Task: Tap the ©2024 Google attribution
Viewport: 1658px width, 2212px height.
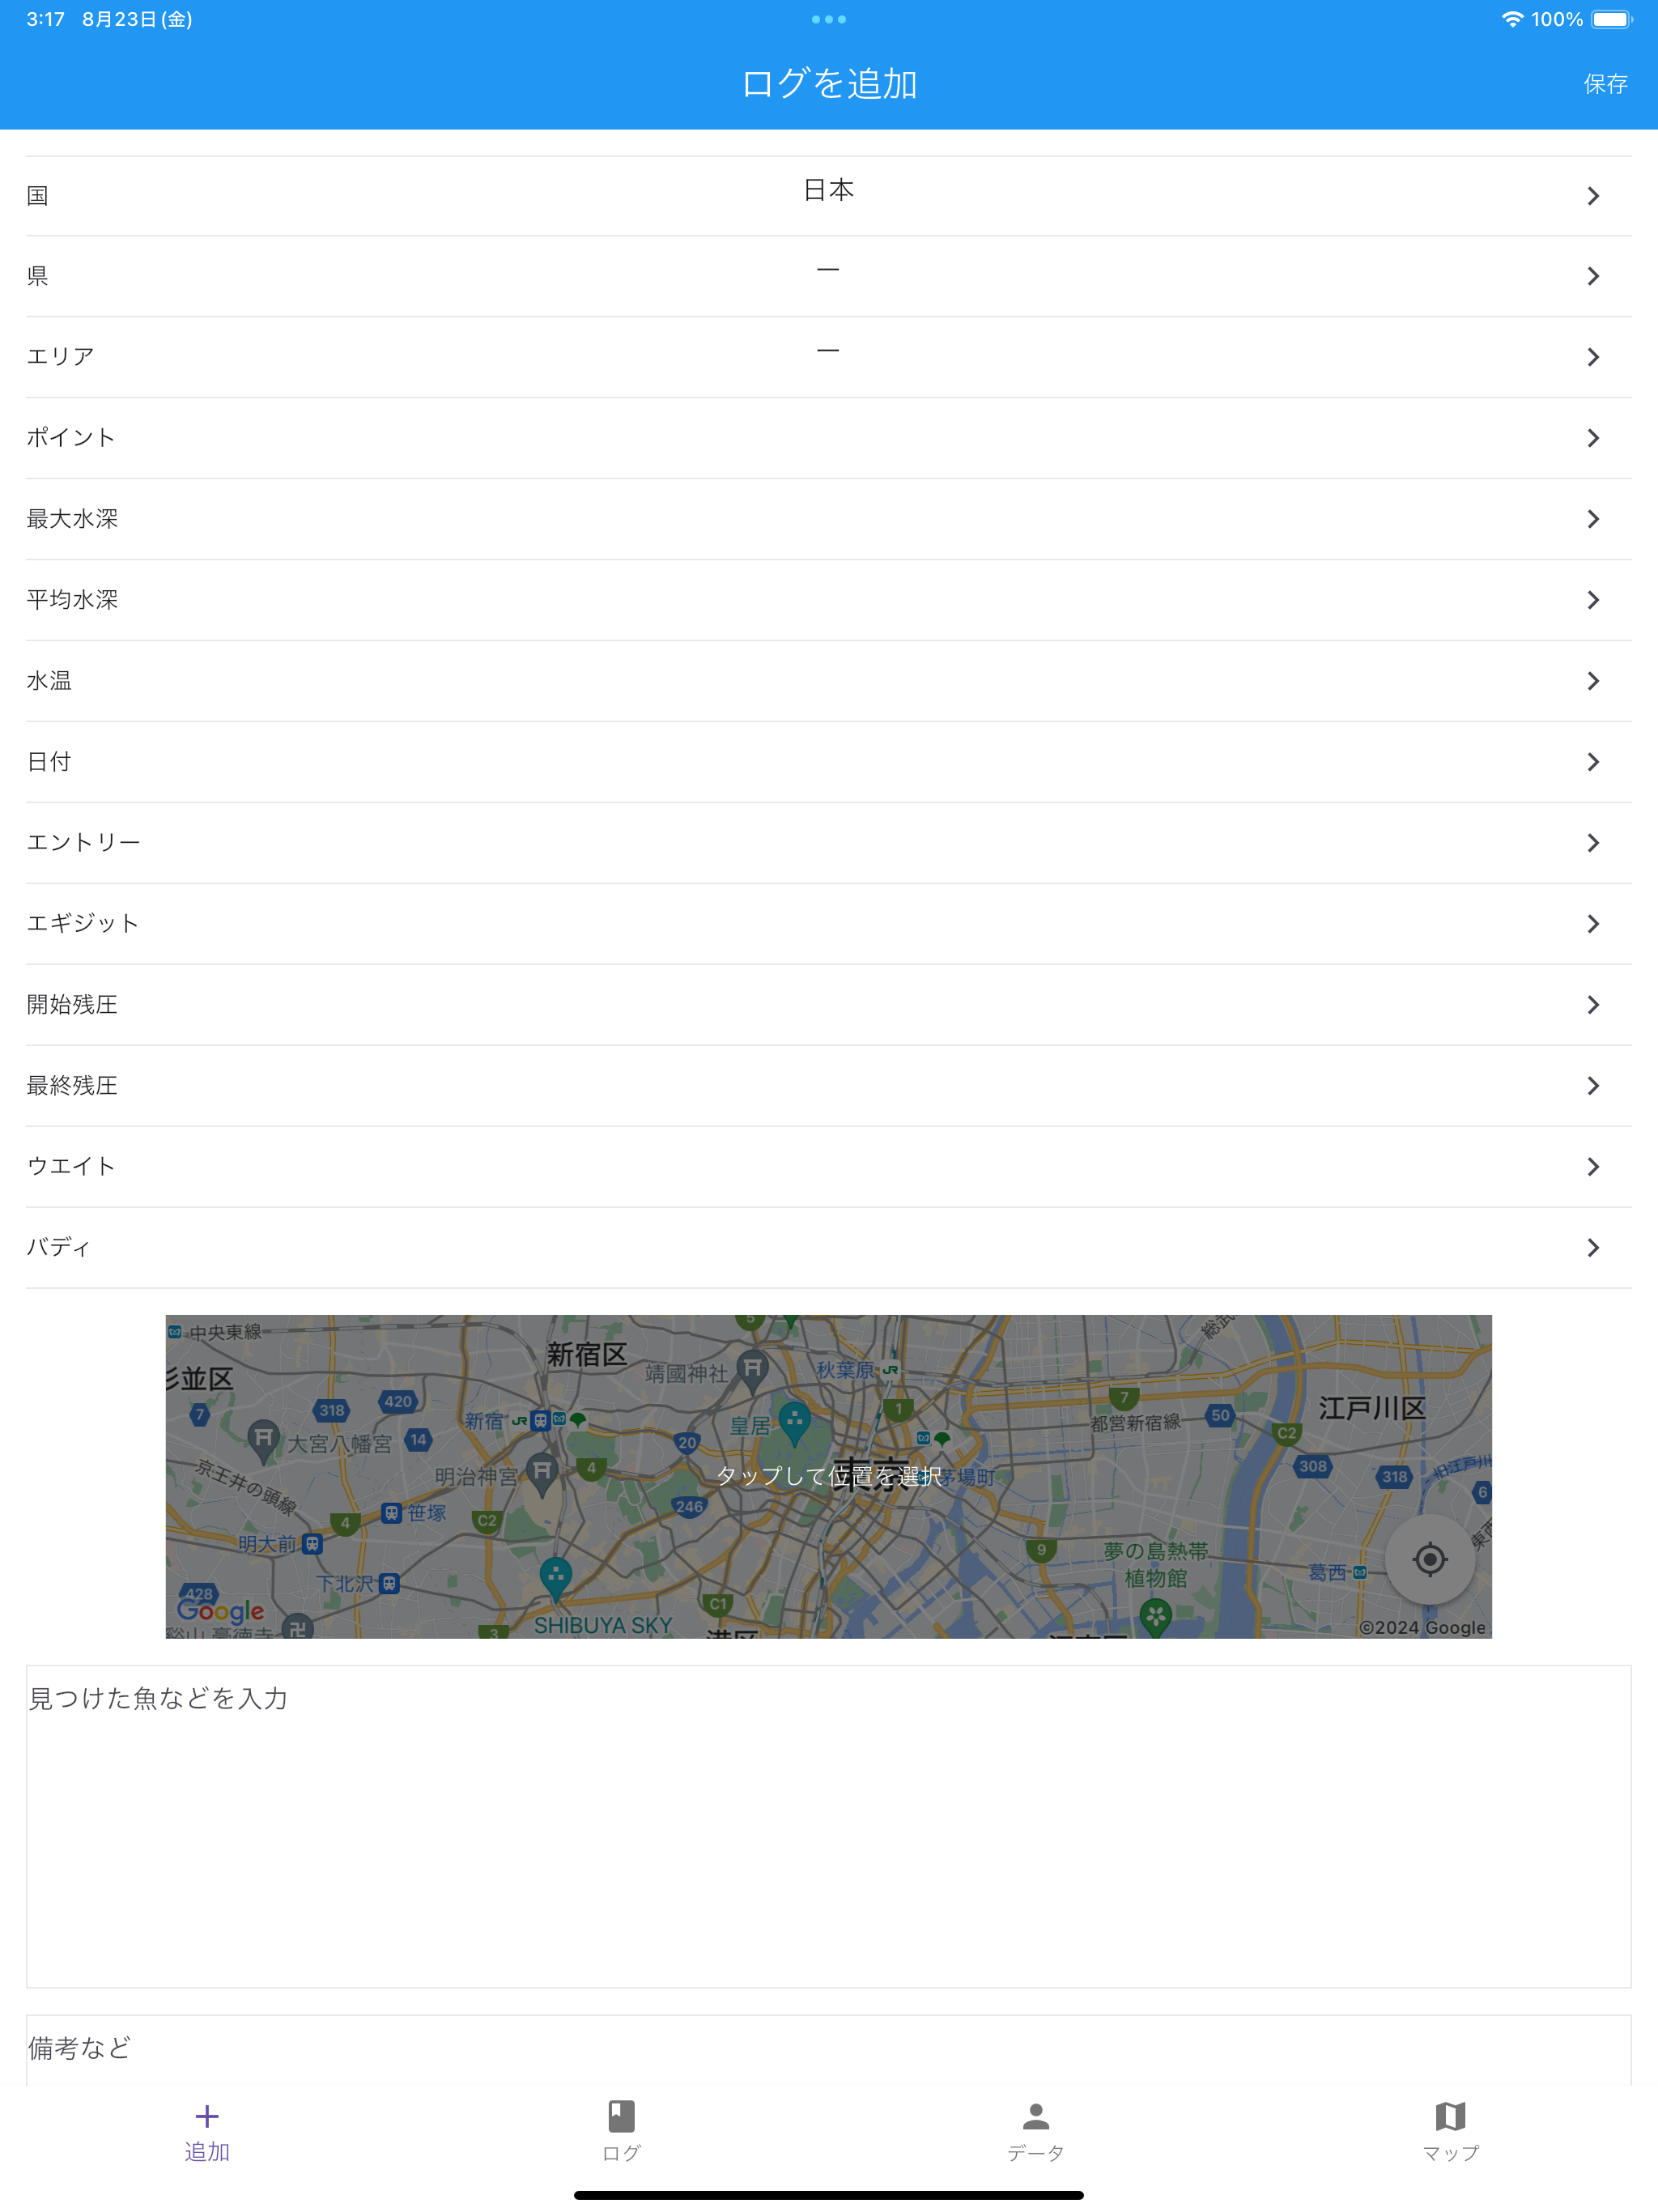Action: (x=1422, y=1627)
